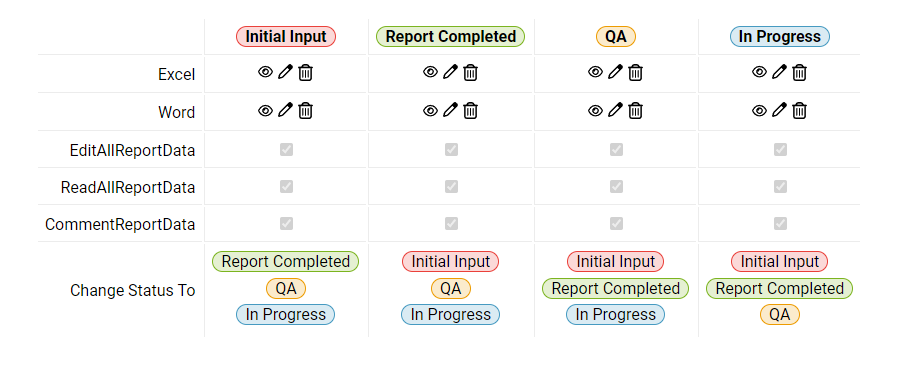915x366 pixels.
Task: Click the Excel edit pencil under Initial Input
Action: pyautogui.click(x=285, y=72)
